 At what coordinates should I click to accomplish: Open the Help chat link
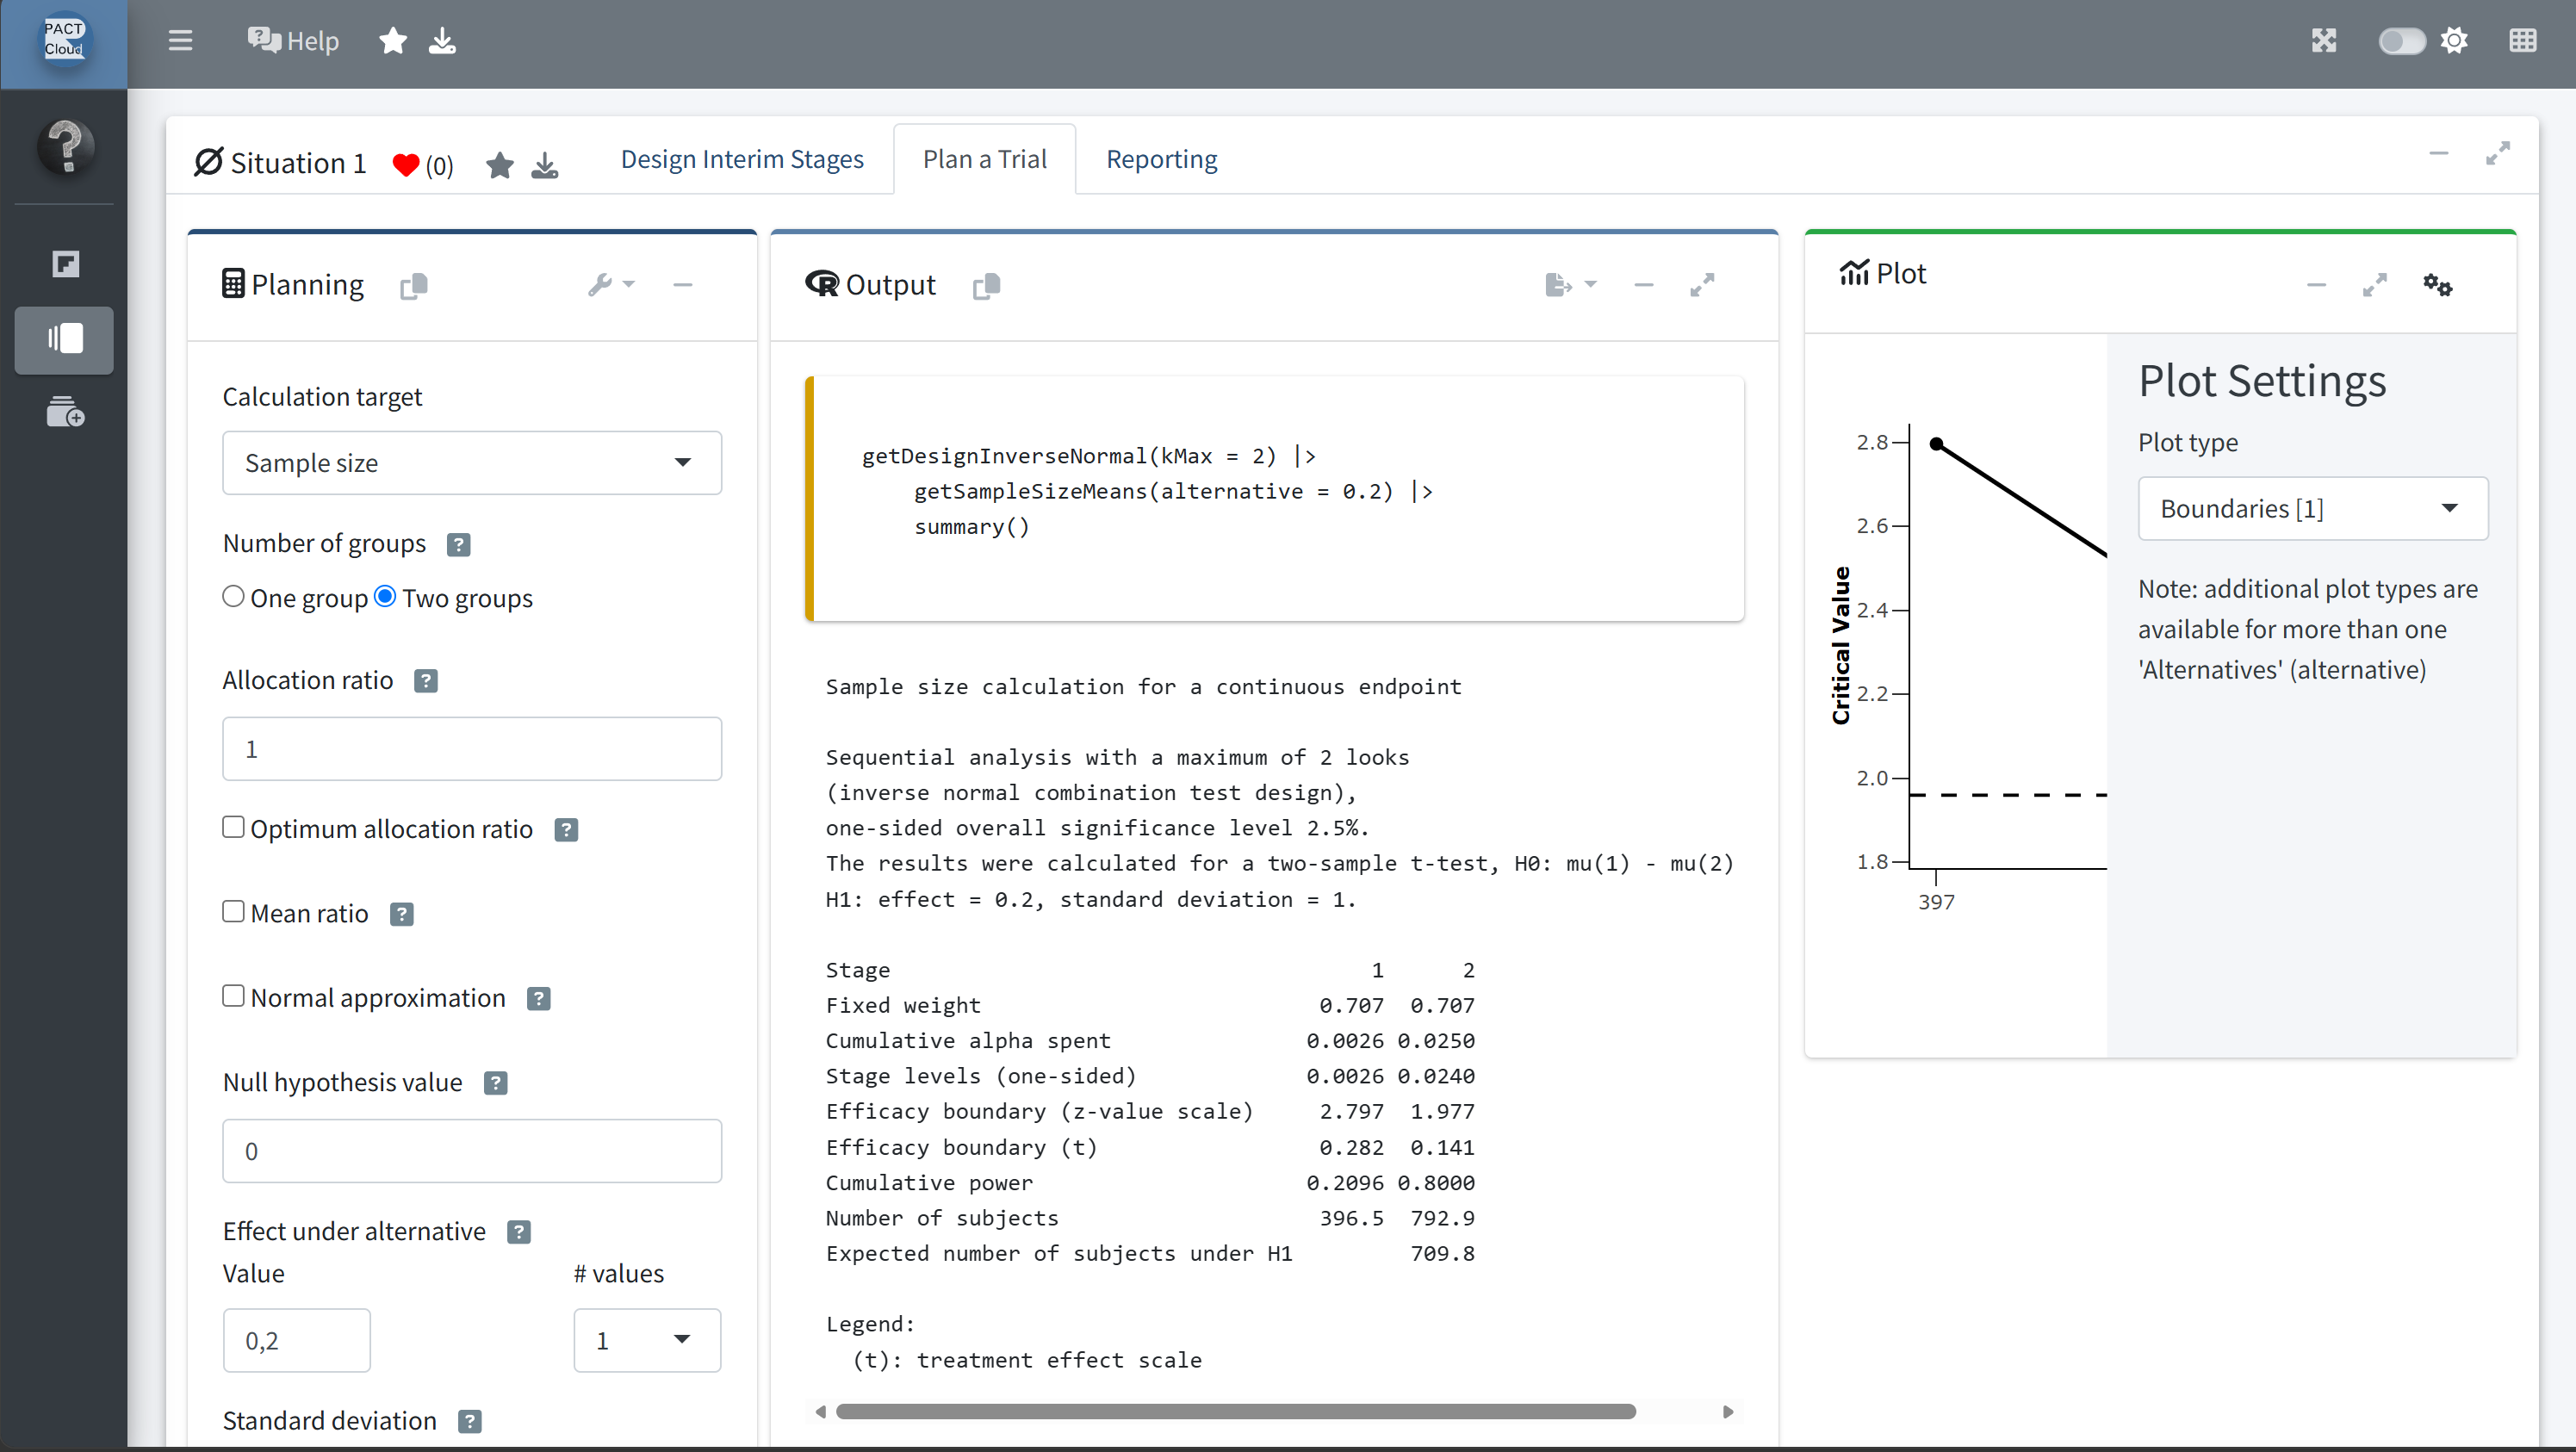pyautogui.click(x=293, y=41)
